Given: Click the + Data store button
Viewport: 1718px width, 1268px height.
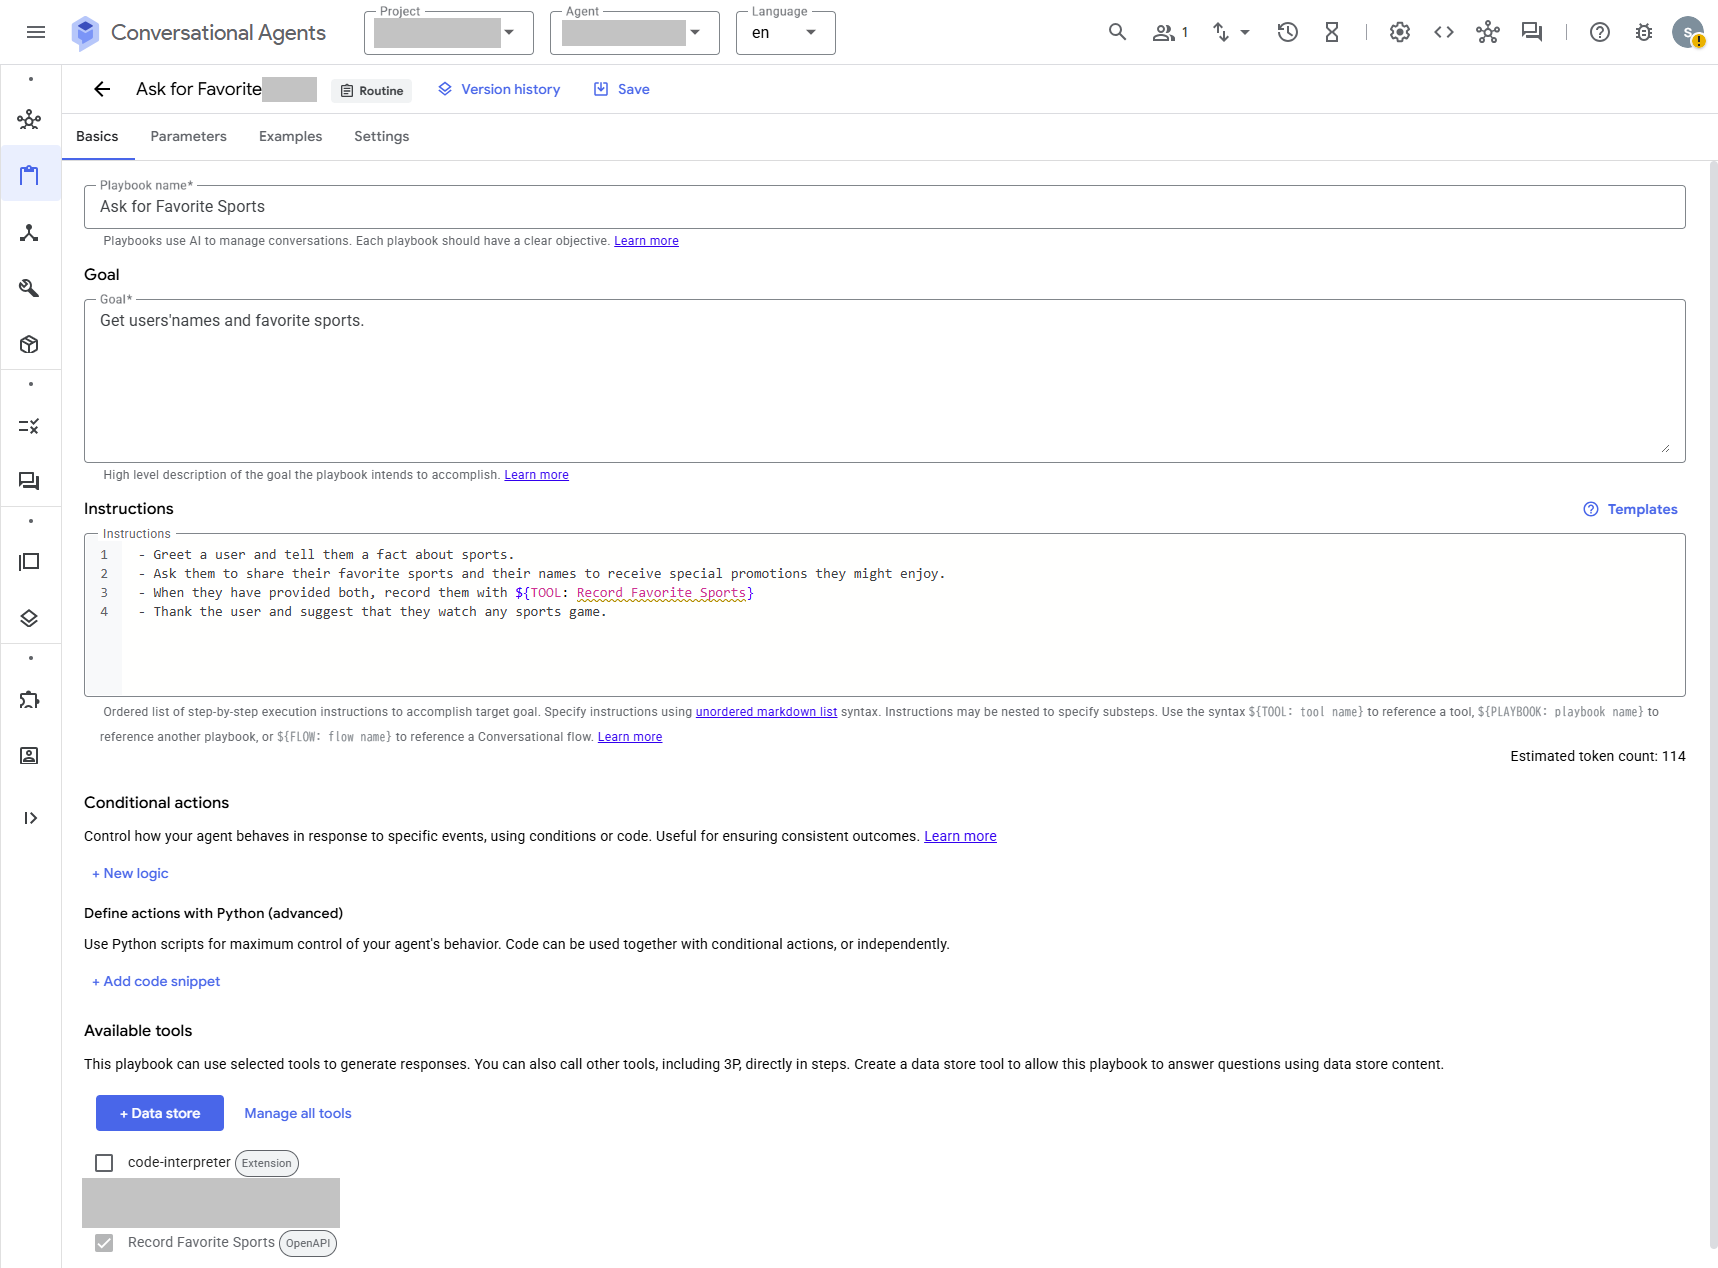Looking at the screenshot, I should tap(160, 1113).
